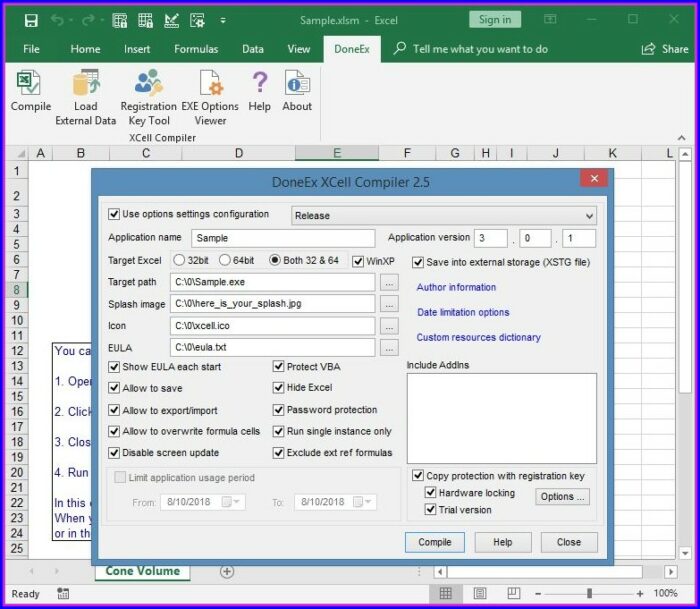Open the To date picker dropdown
The height and width of the screenshot is (609, 700).
point(368,502)
